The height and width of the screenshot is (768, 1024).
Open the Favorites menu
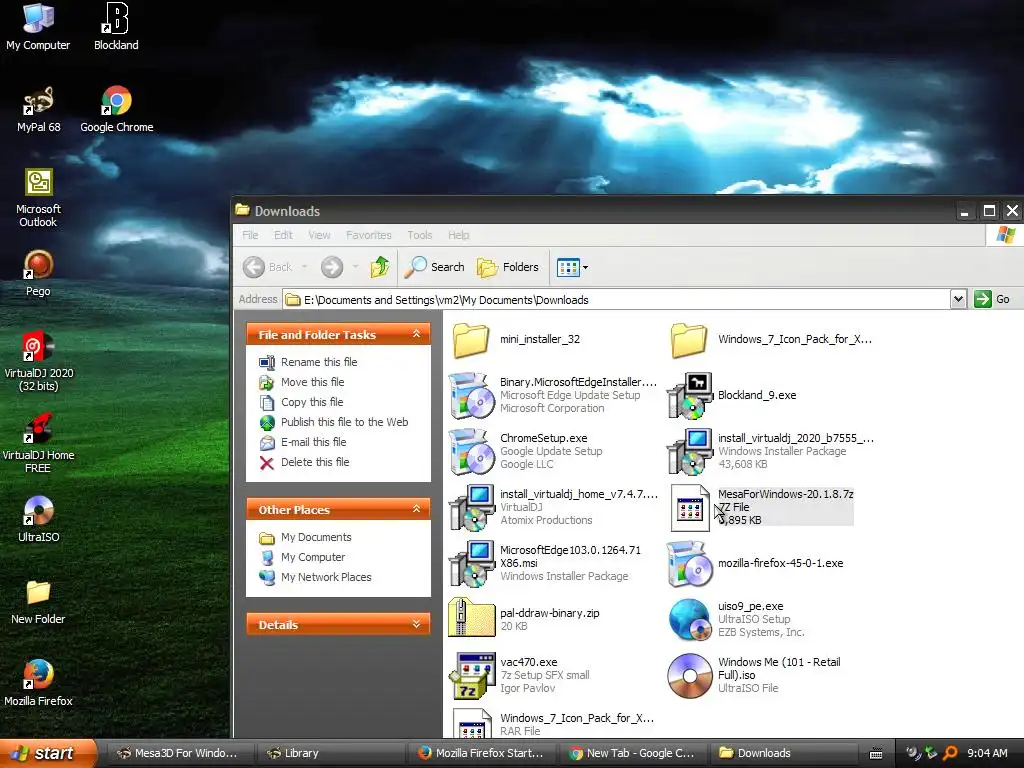point(369,235)
